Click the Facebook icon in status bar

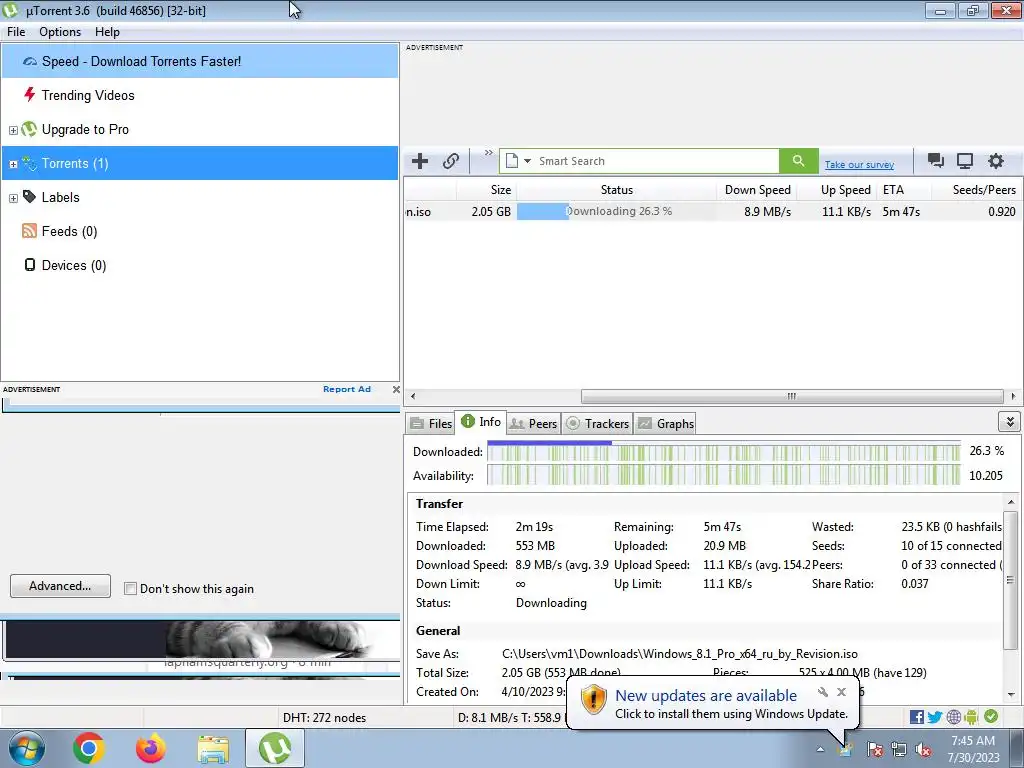tap(916, 717)
